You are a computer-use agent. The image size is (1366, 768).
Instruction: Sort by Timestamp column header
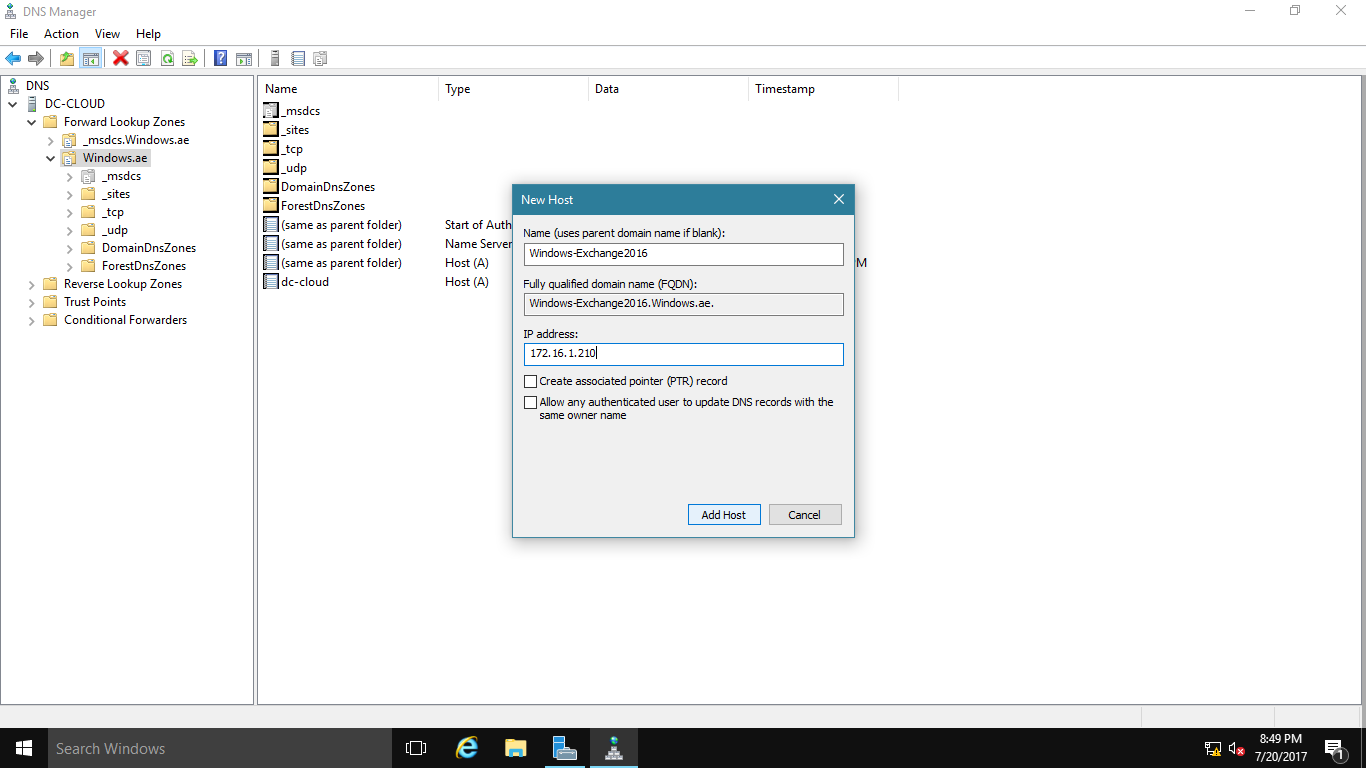tap(824, 89)
